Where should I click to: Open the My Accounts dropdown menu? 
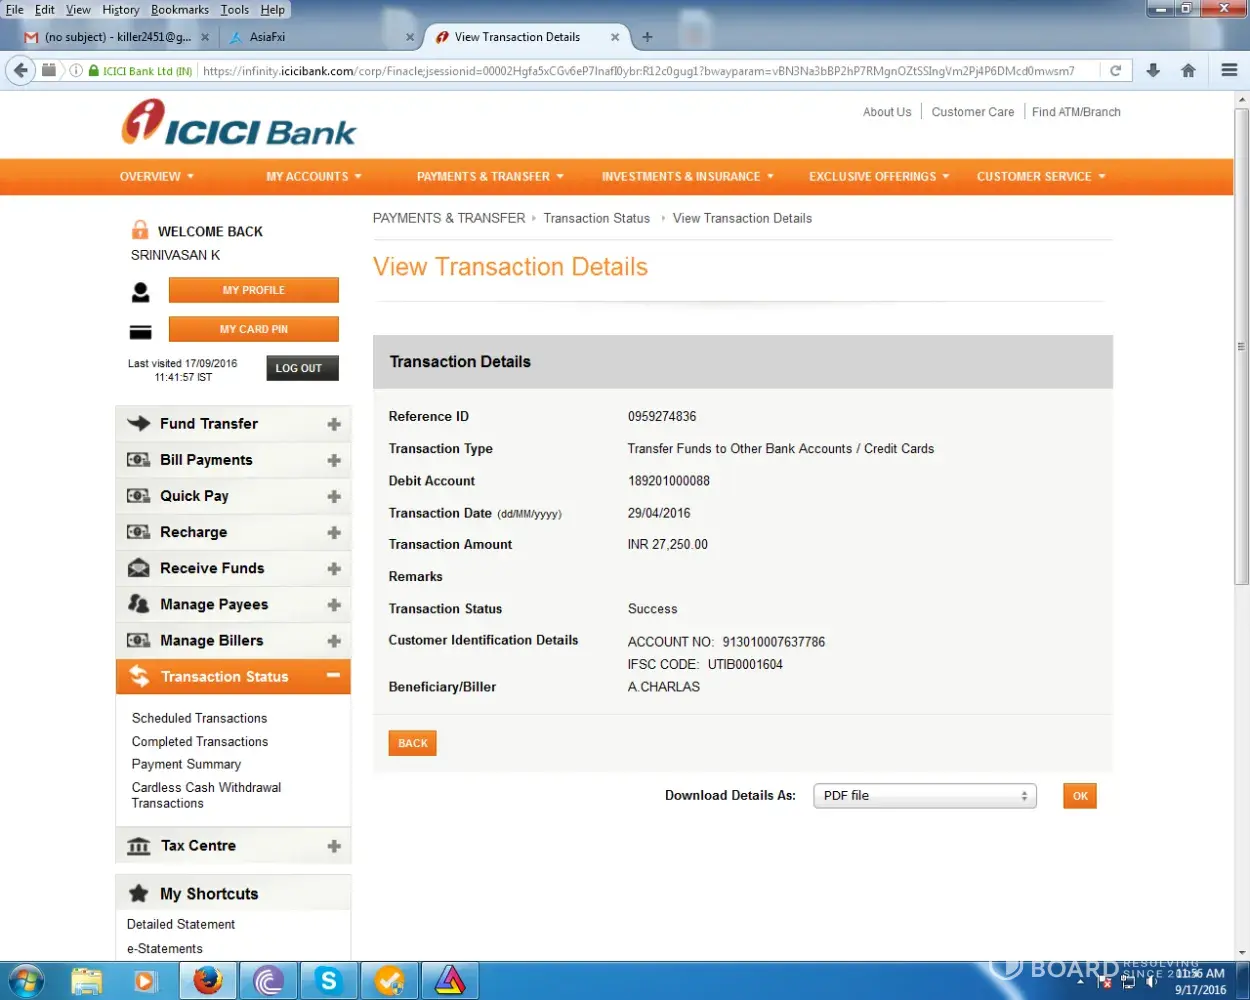313,176
